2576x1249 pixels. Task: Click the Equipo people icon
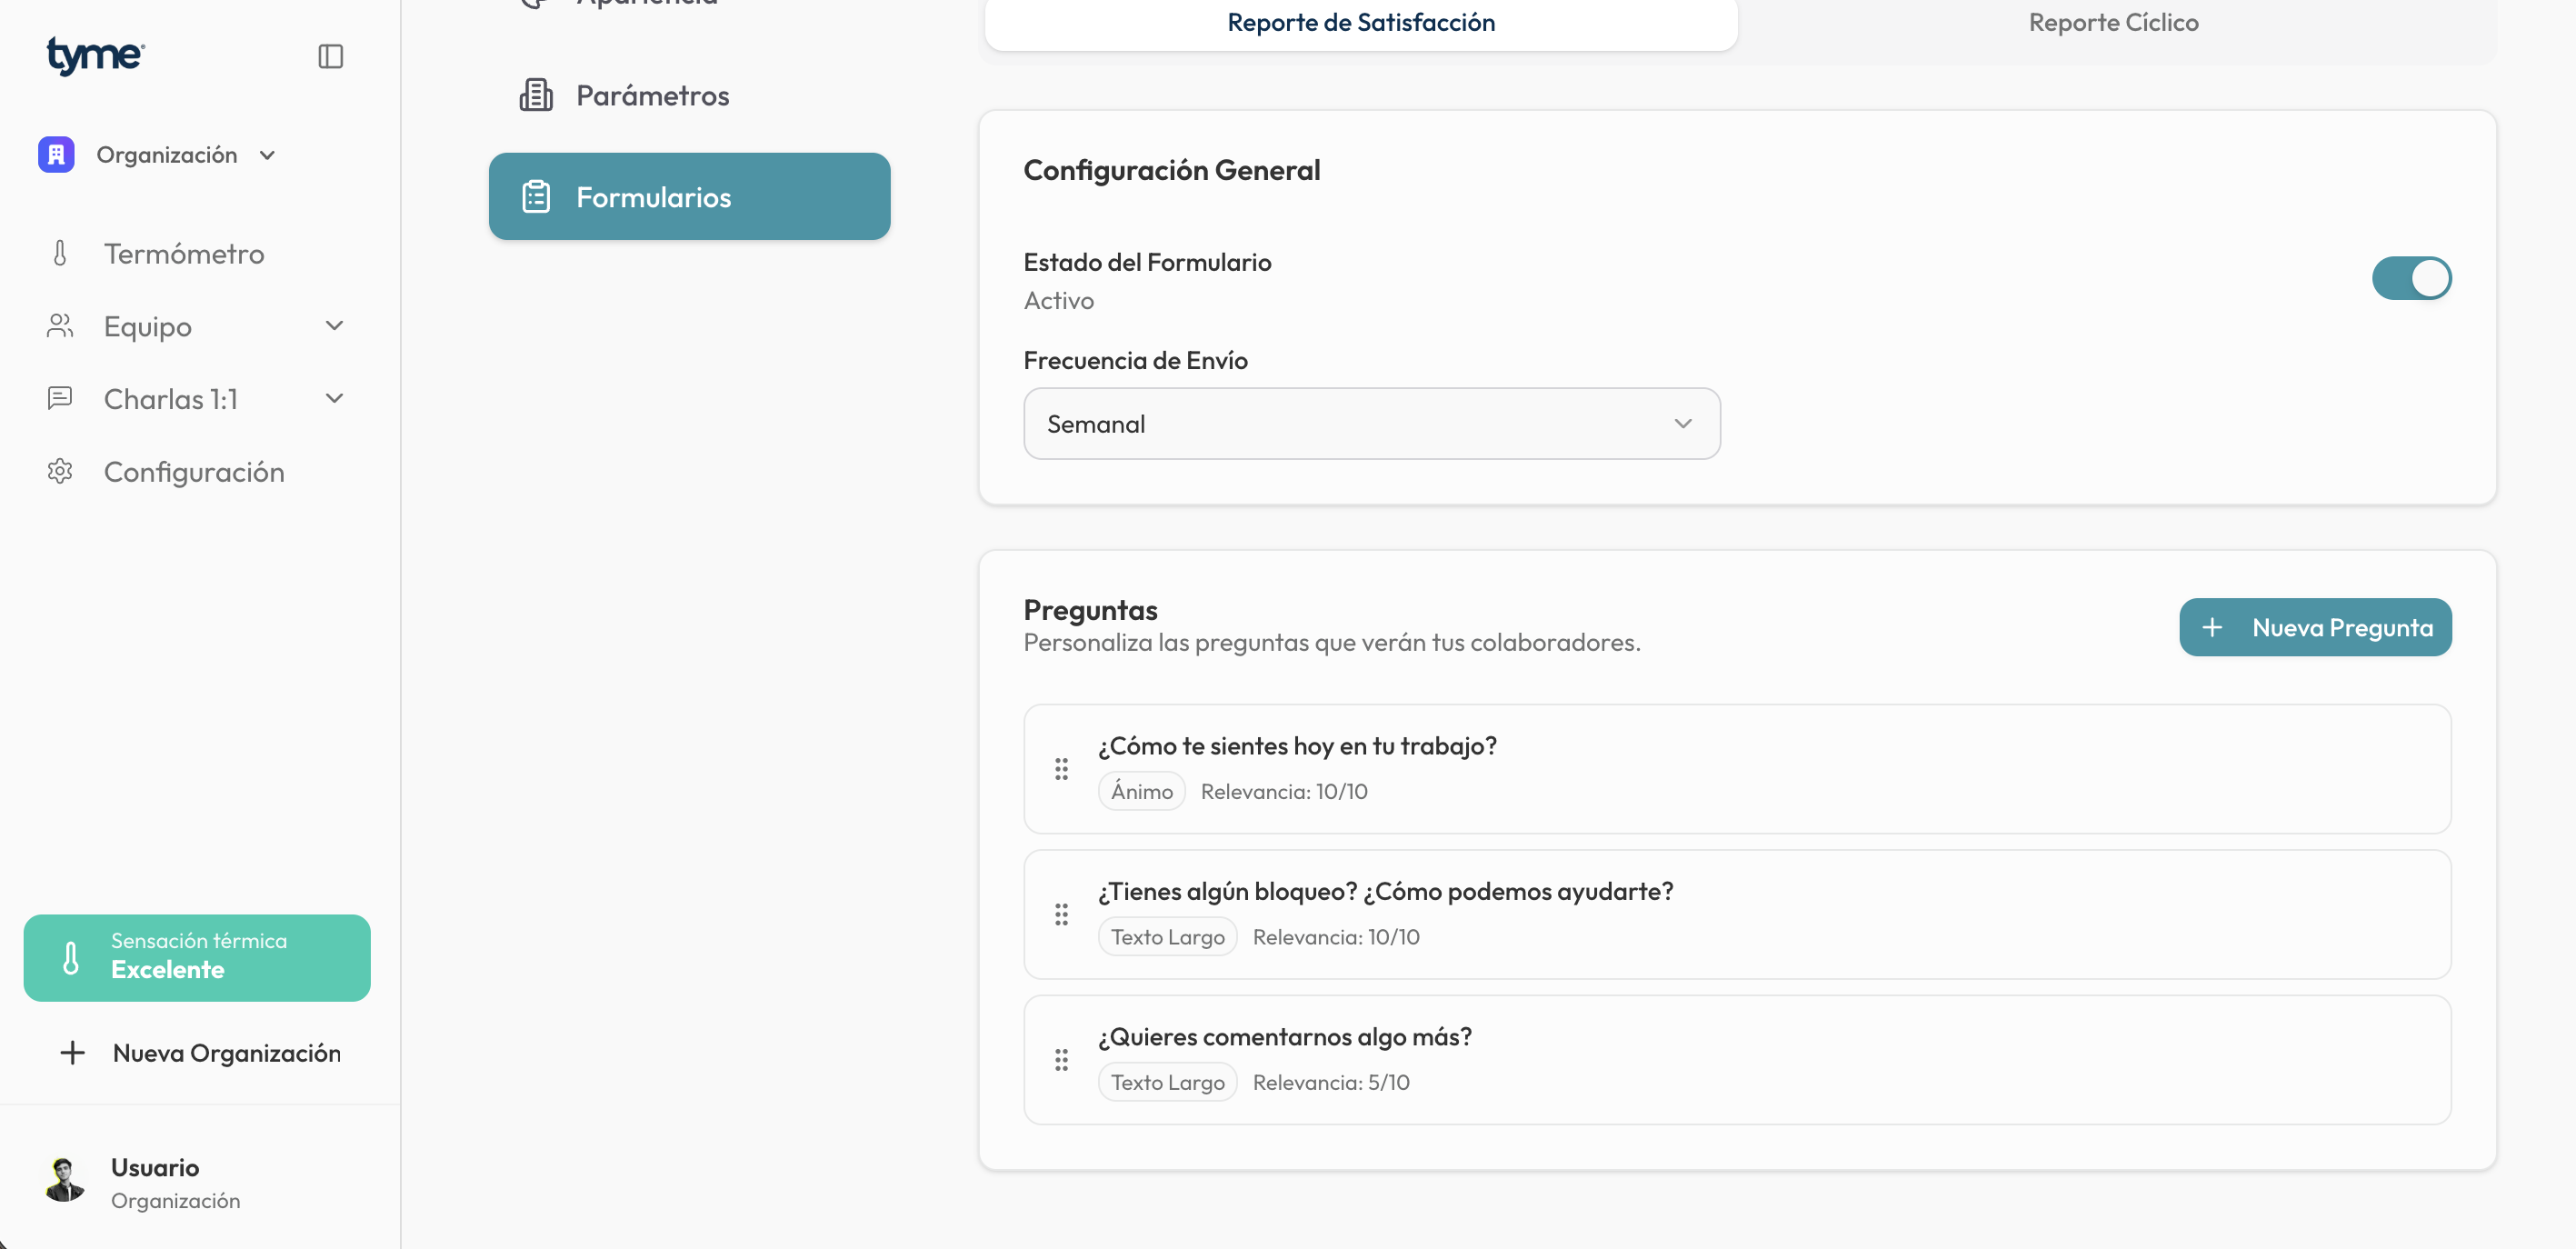[61, 325]
